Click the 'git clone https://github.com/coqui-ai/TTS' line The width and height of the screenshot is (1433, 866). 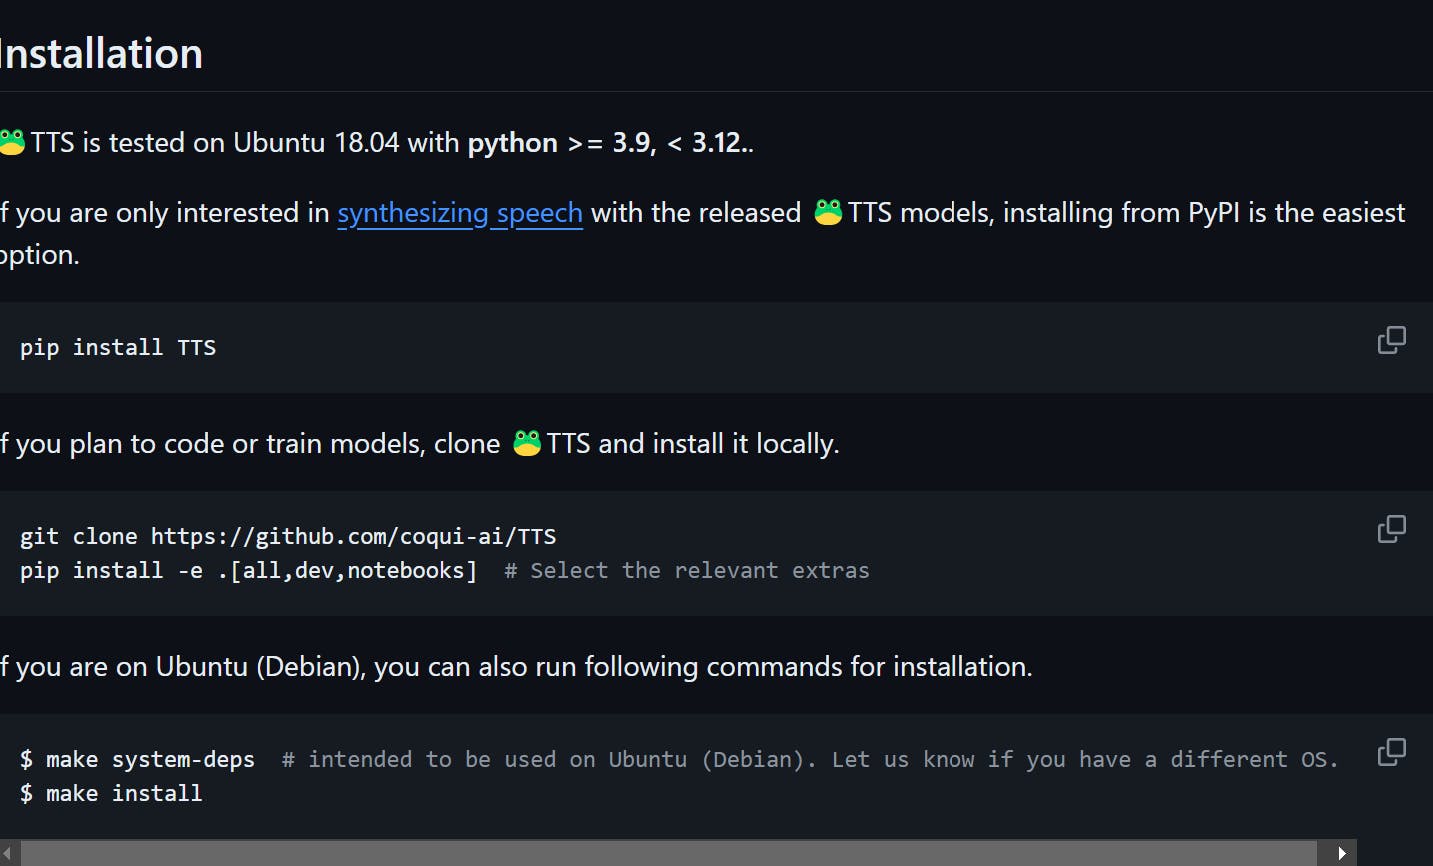coord(288,537)
